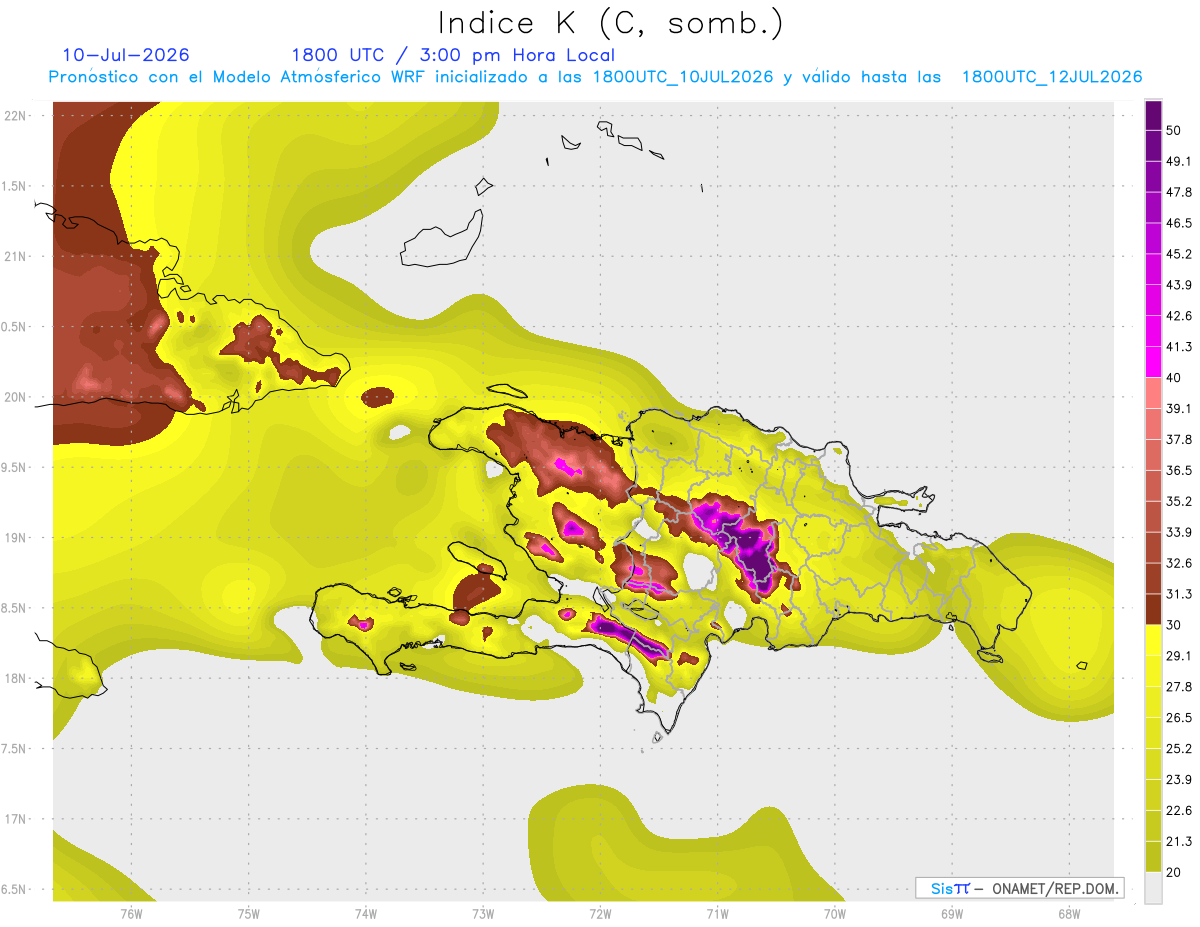Click the legend value "43.9"
Screen dimensions: 1200x927
(x=1179, y=285)
